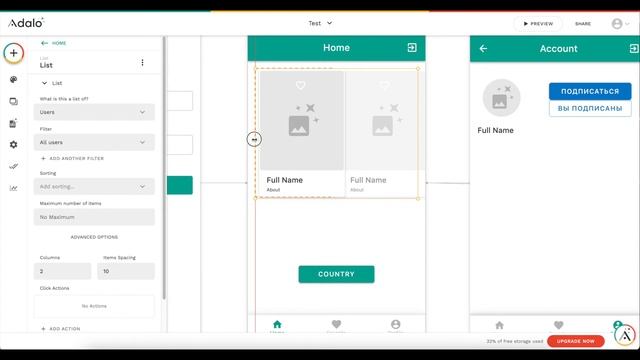Click the Maximum number of items field

coord(94,217)
